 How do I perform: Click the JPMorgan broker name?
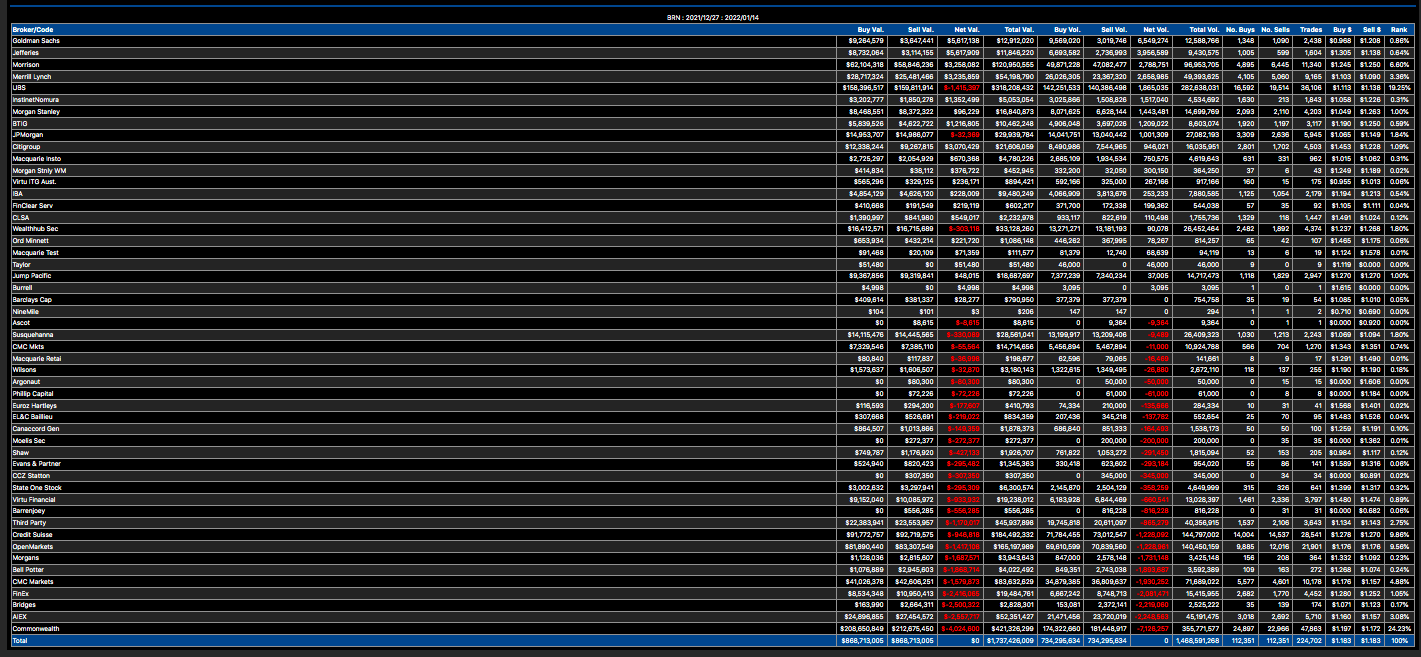point(28,135)
